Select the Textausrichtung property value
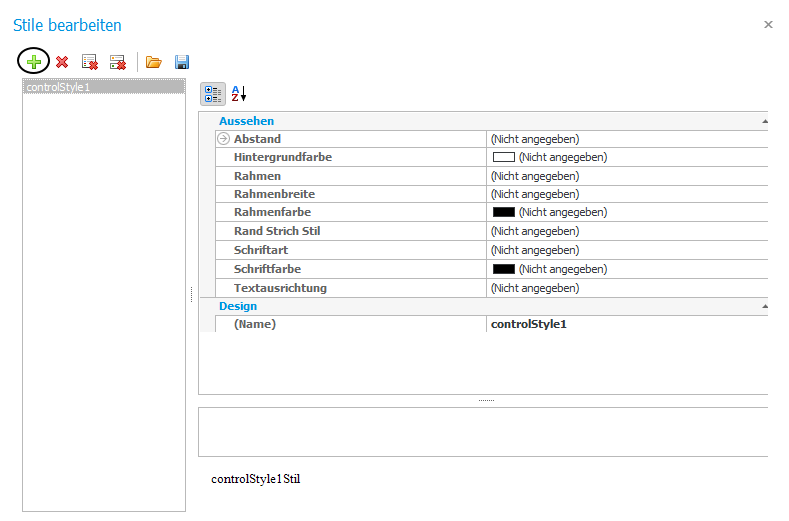The height and width of the screenshot is (521, 789). tap(627, 288)
